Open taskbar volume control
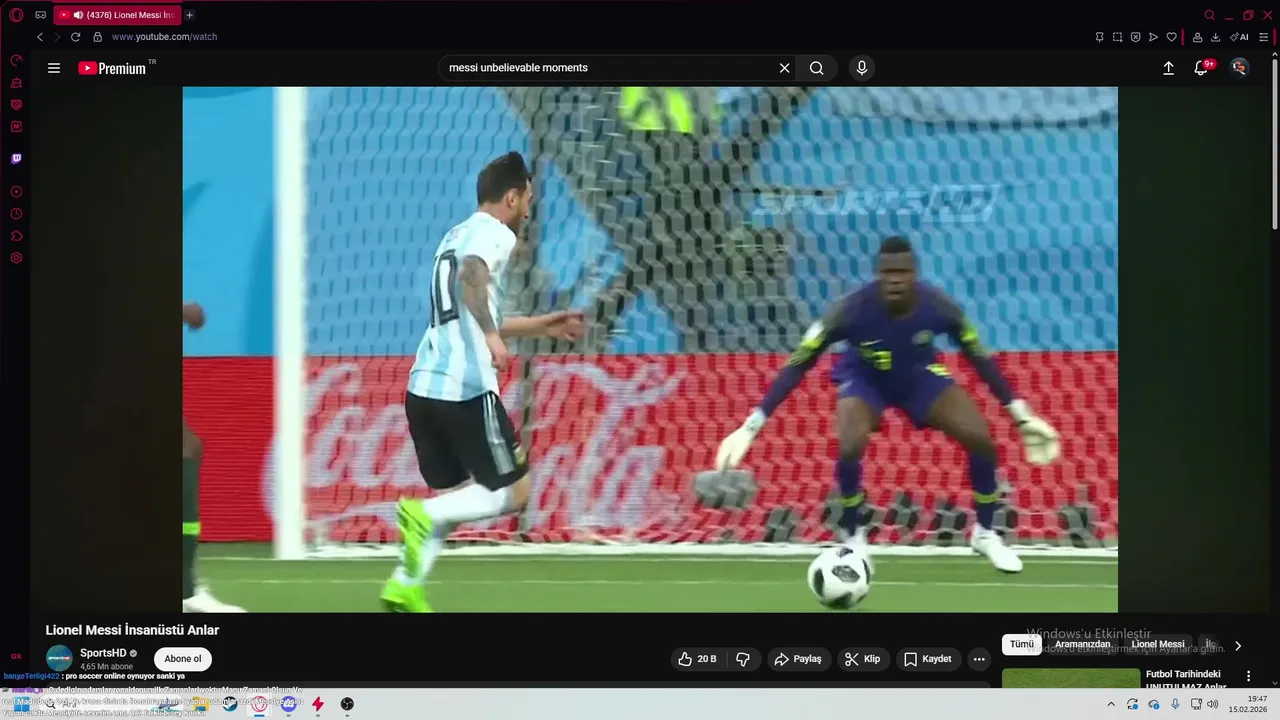 coord(1213,704)
